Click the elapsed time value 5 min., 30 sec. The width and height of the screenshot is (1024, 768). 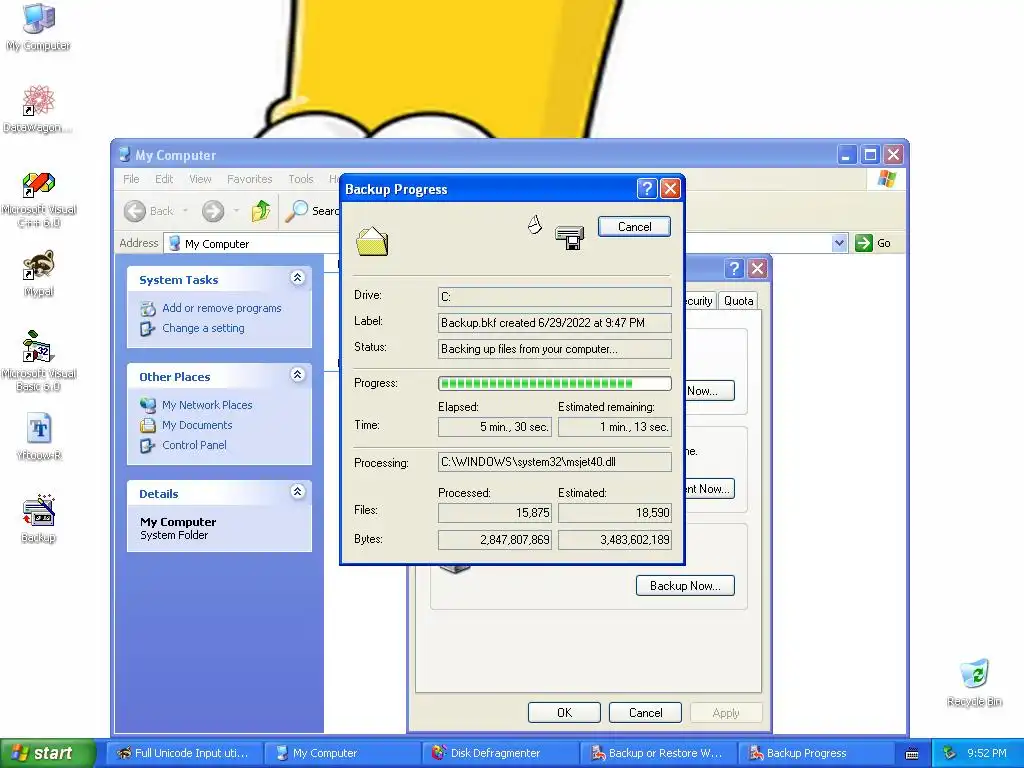click(495, 427)
